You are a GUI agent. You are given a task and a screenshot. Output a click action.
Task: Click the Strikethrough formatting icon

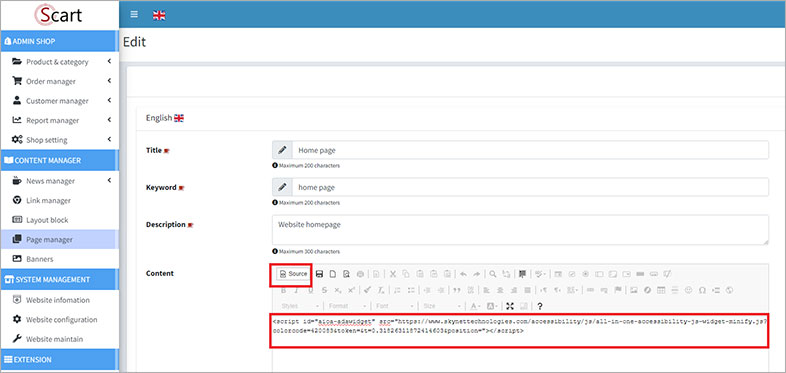[324, 290]
